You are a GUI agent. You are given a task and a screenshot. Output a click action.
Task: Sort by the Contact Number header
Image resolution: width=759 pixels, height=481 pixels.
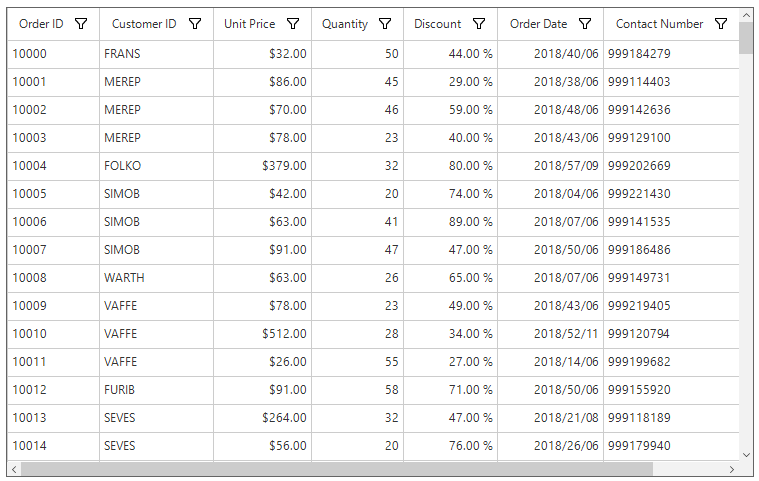click(x=659, y=24)
